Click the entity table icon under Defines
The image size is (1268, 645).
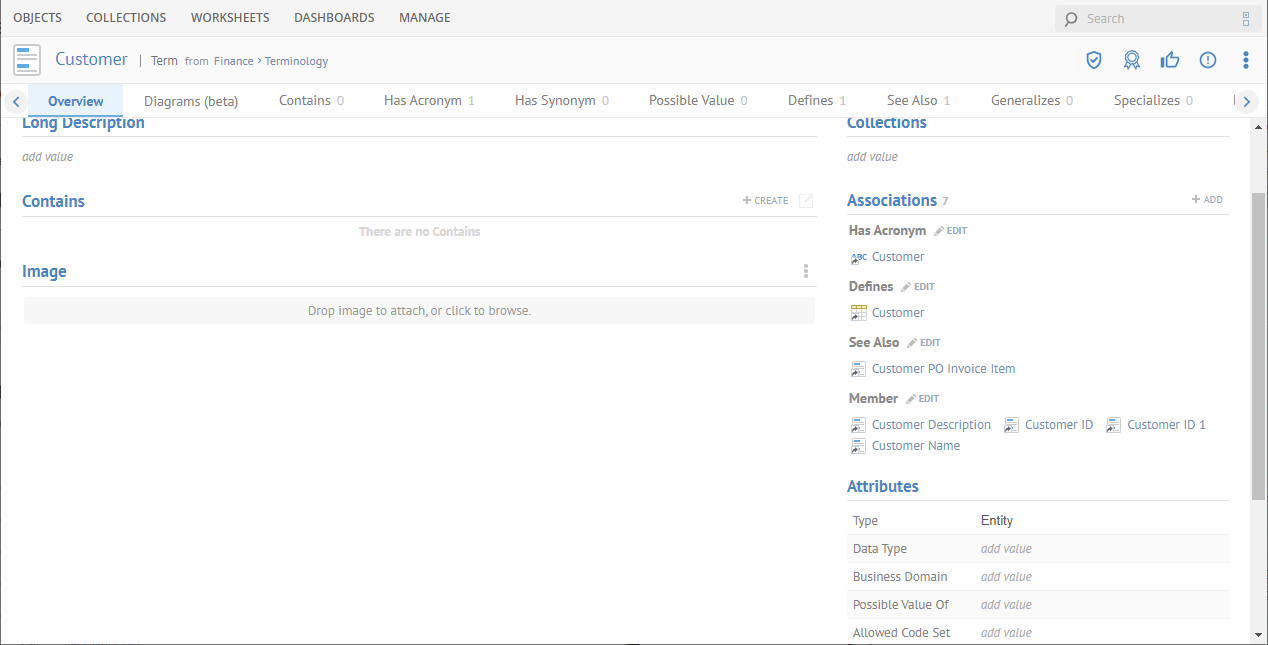pyautogui.click(x=858, y=312)
